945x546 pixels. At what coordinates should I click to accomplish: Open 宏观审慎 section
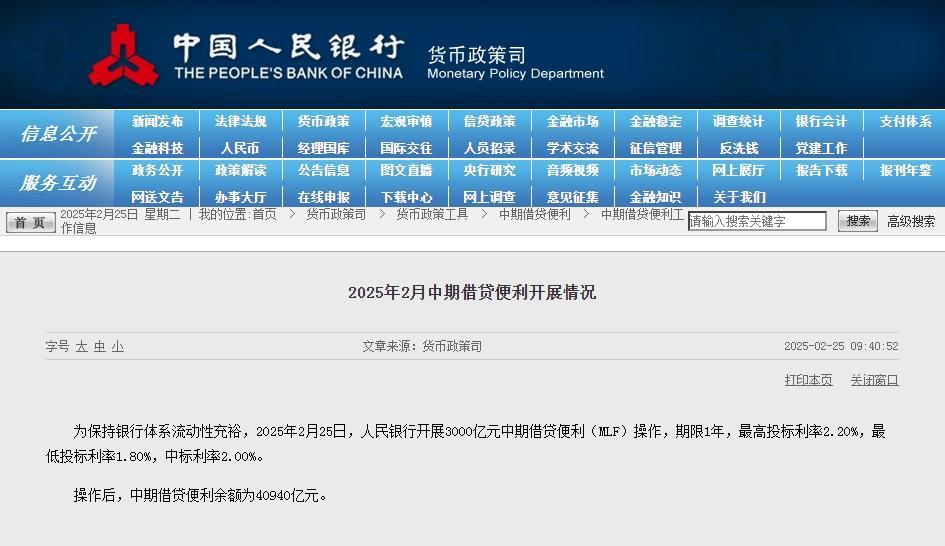[406, 121]
